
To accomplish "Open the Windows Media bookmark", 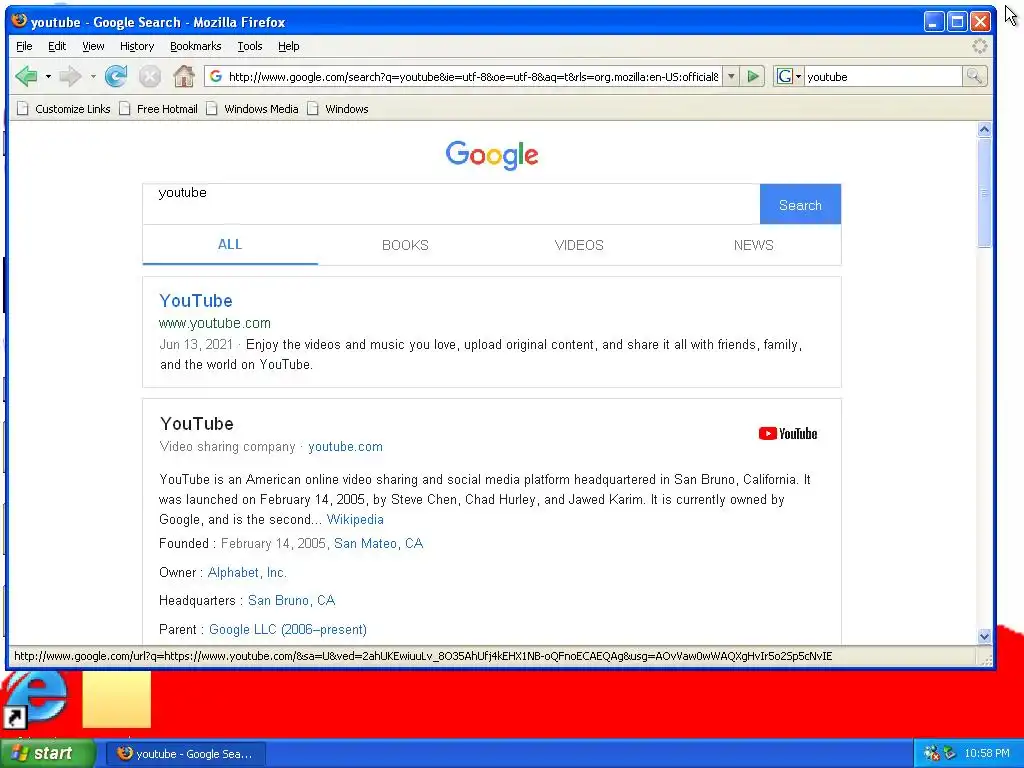I will [261, 109].
